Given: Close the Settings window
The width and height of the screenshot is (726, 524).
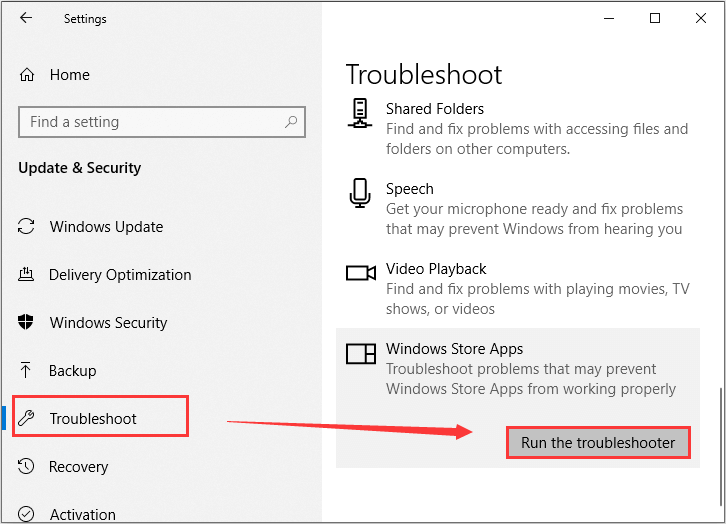Looking at the screenshot, I should click(x=701, y=18).
